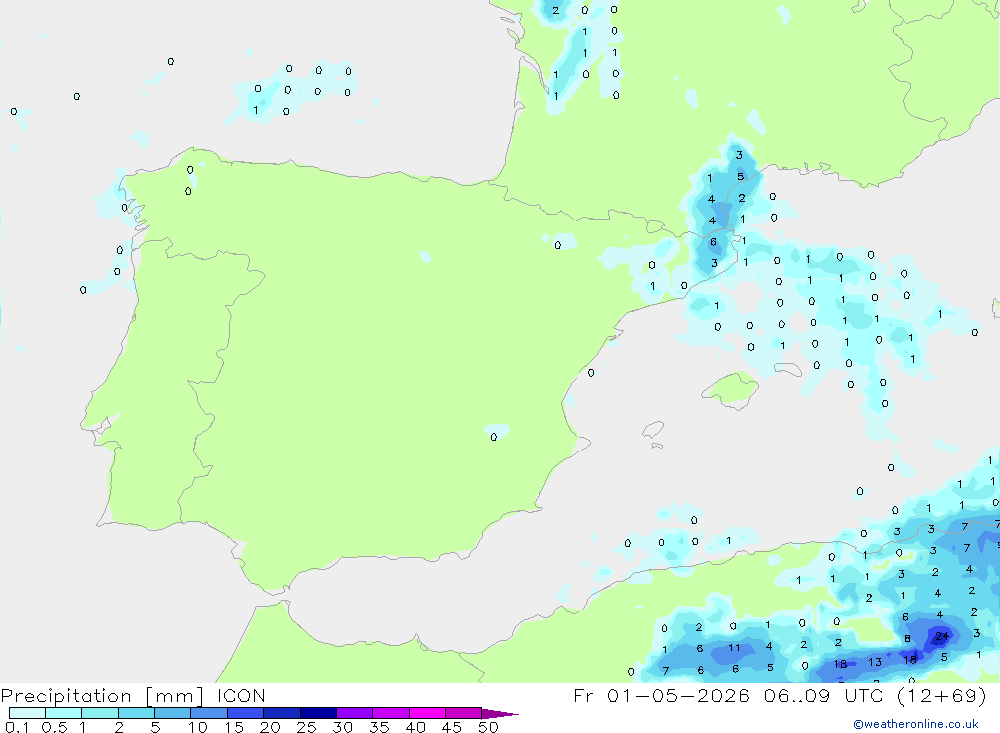Click the '0.5' legend scale label
The image size is (1000, 733).
tap(54, 727)
